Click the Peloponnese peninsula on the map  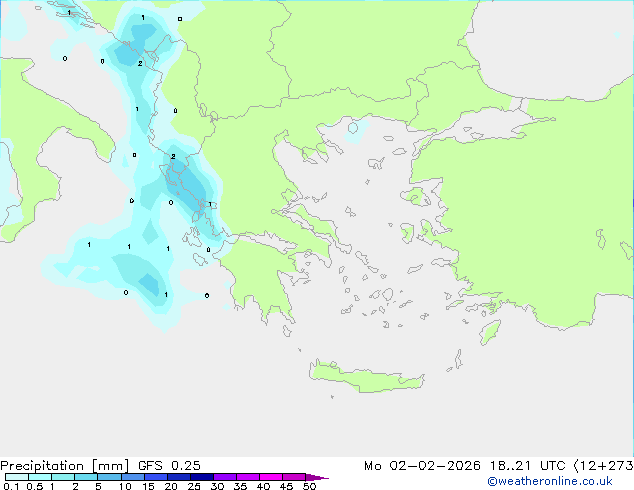[x=259, y=279]
